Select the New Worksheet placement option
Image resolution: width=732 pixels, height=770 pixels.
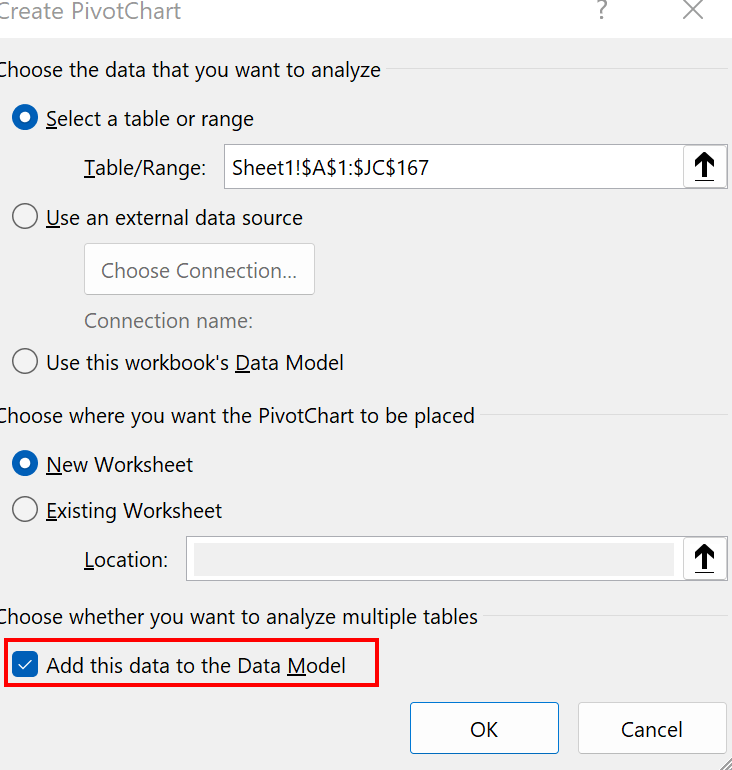point(25,464)
